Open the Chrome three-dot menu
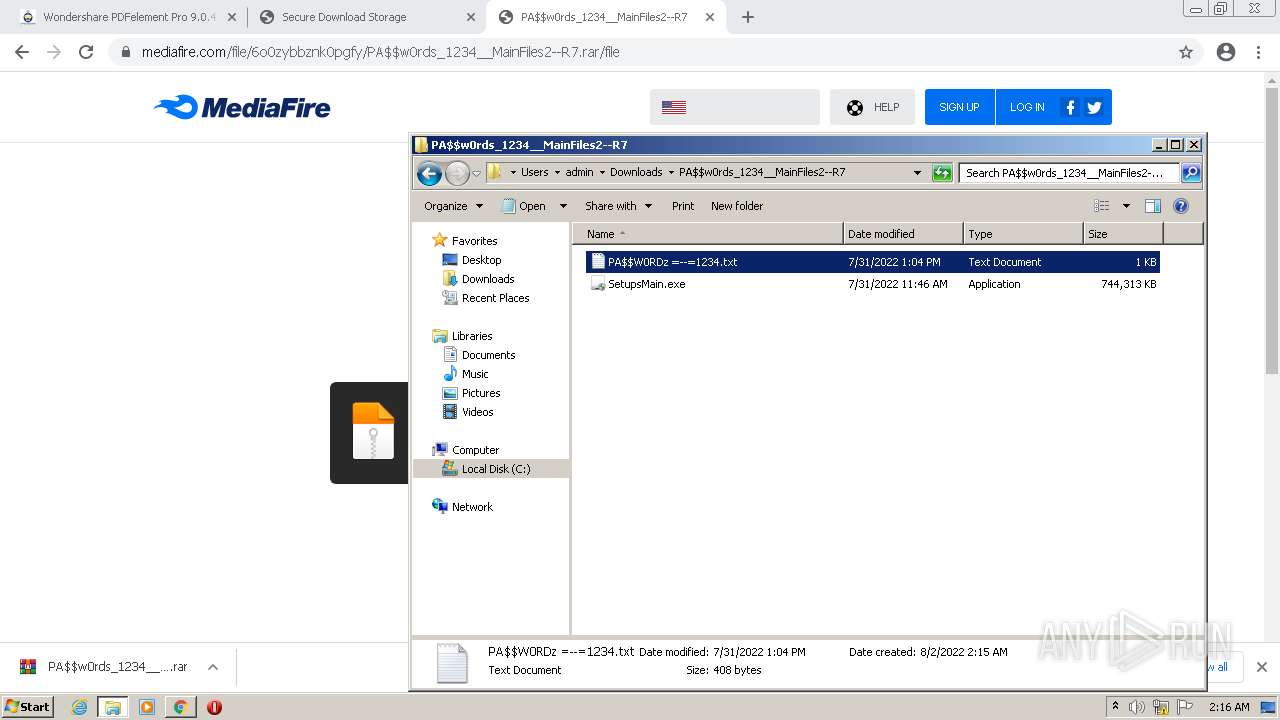This screenshot has height=720, width=1280. coord(1259,52)
